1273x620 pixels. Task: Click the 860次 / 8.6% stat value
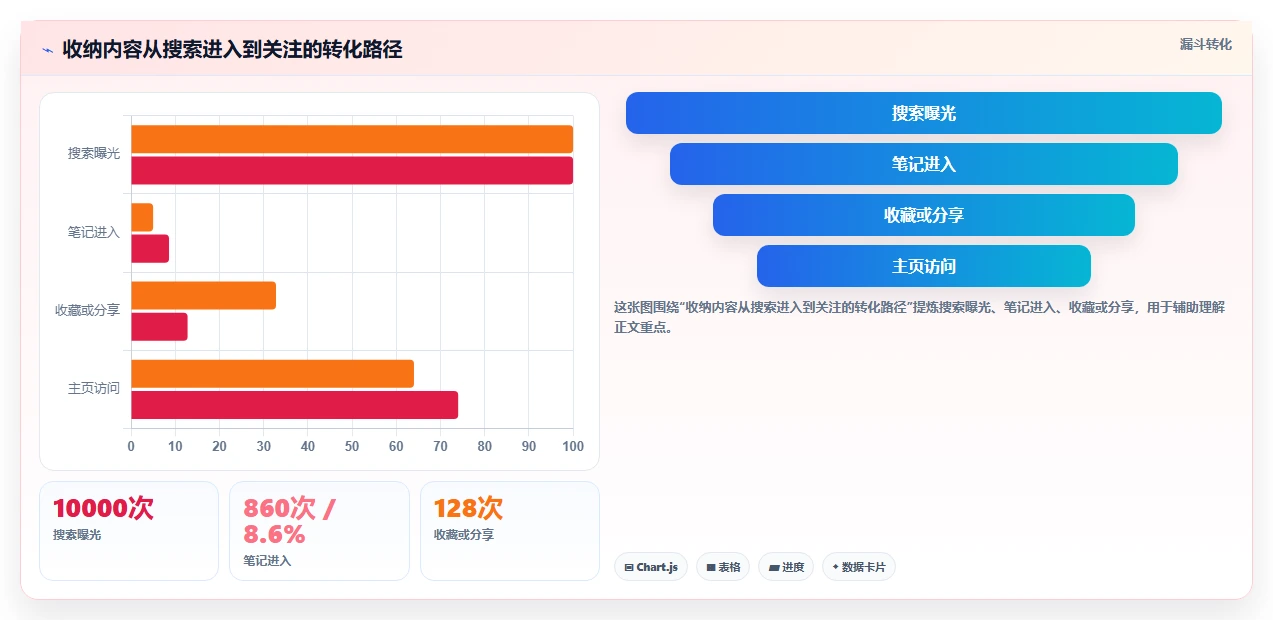tap(290, 521)
